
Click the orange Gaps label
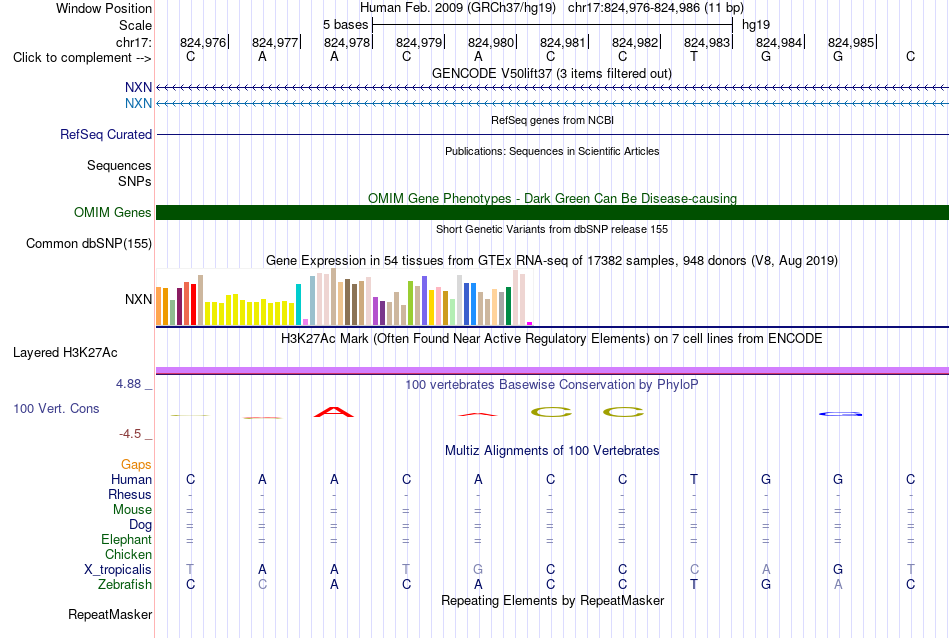pyautogui.click(x=136, y=464)
